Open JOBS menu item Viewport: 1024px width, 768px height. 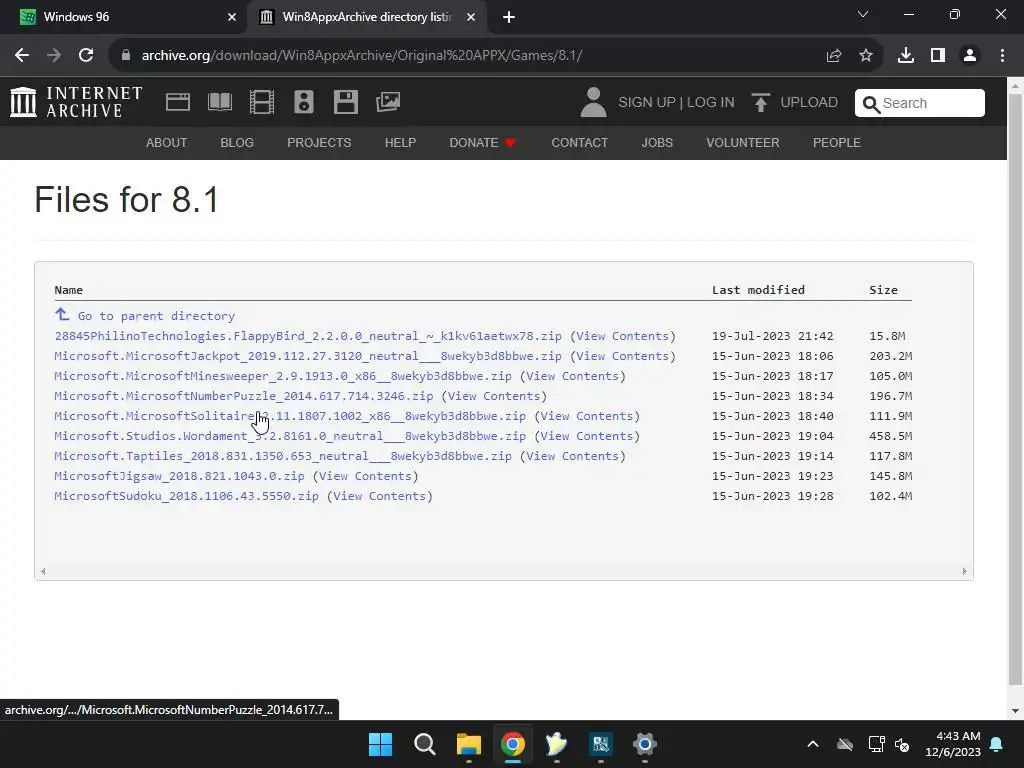[x=657, y=142]
